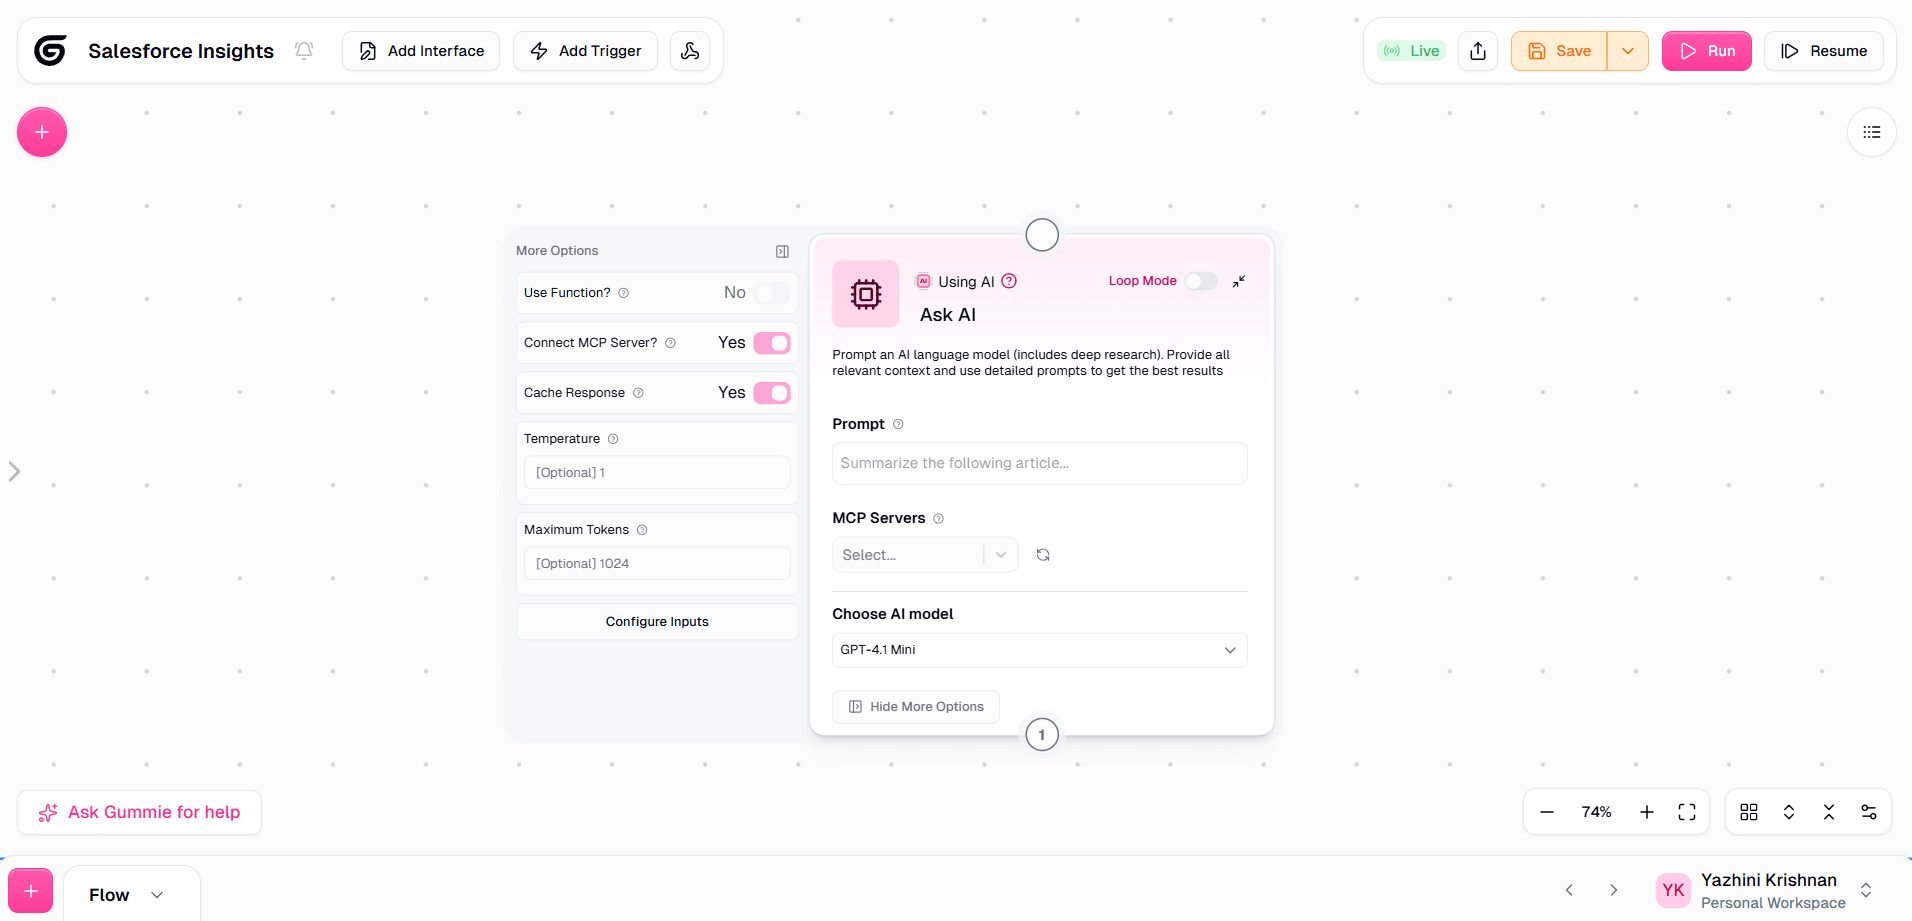This screenshot has width=1912, height=921.
Task: Collapse the More Options side panel
Action: point(782,252)
